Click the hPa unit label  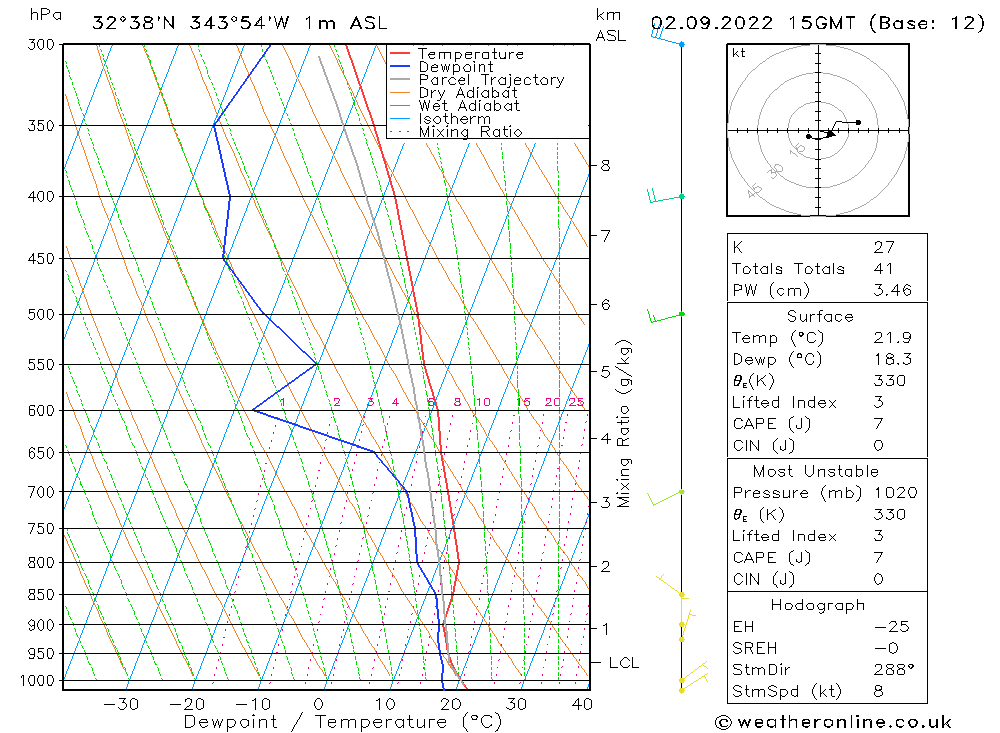(x=45, y=14)
